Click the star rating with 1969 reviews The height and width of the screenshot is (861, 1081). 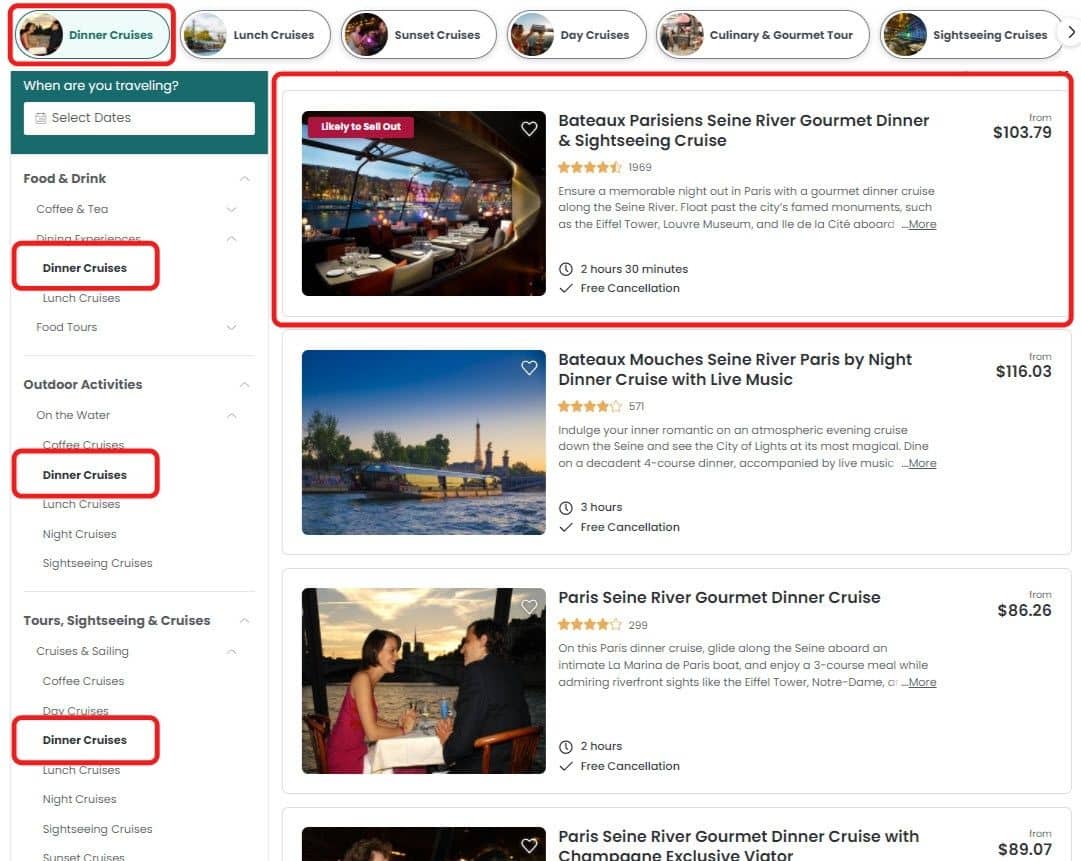coord(589,168)
